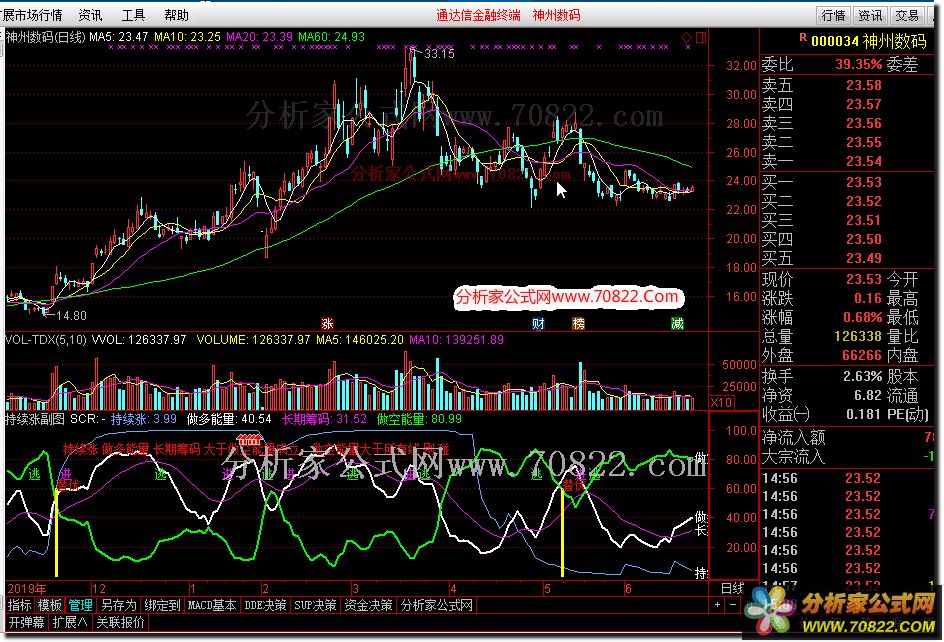
Task: Click the 14.80 low price label
Action: pyautogui.click(x=72, y=316)
